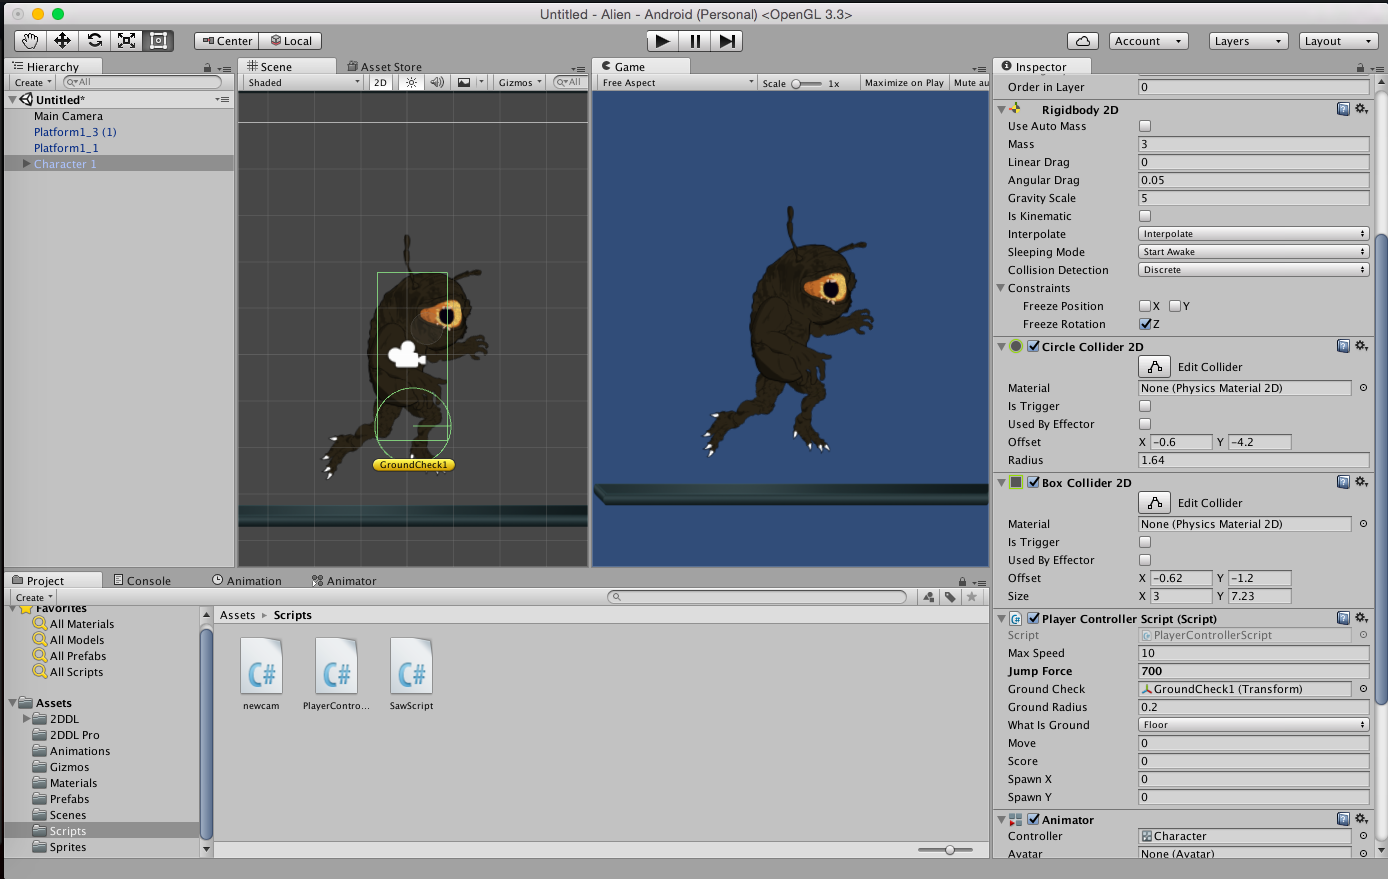The height and width of the screenshot is (879, 1388).
Task: Open Player Controller Script gear menu
Action: click(1361, 618)
